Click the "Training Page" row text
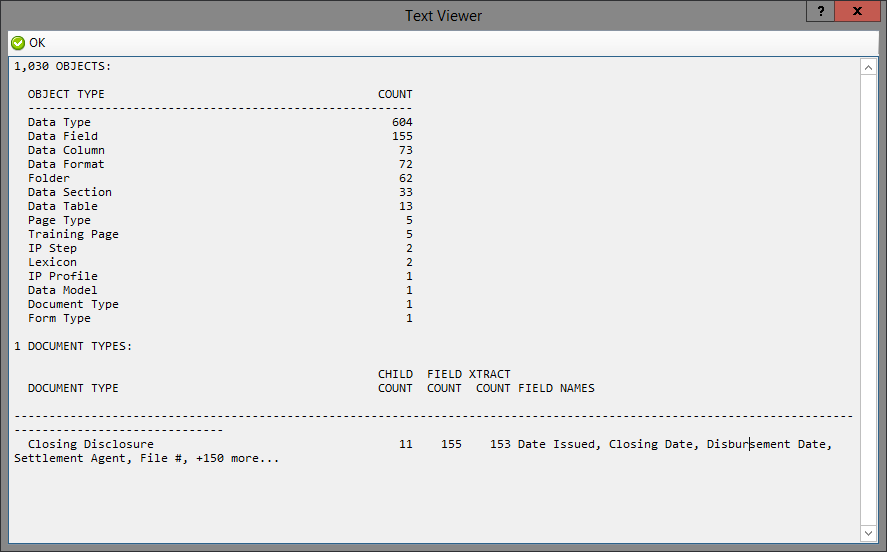887x552 pixels. tap(73, 234)
